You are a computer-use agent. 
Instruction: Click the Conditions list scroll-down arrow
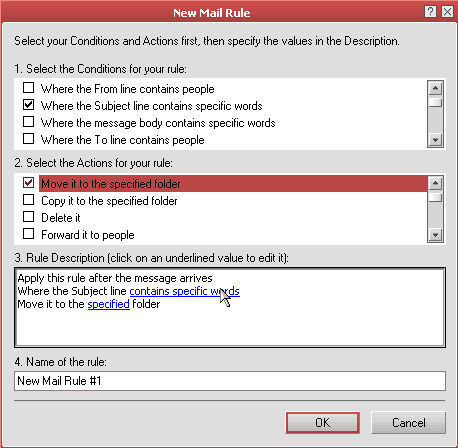tap(435, 140)
